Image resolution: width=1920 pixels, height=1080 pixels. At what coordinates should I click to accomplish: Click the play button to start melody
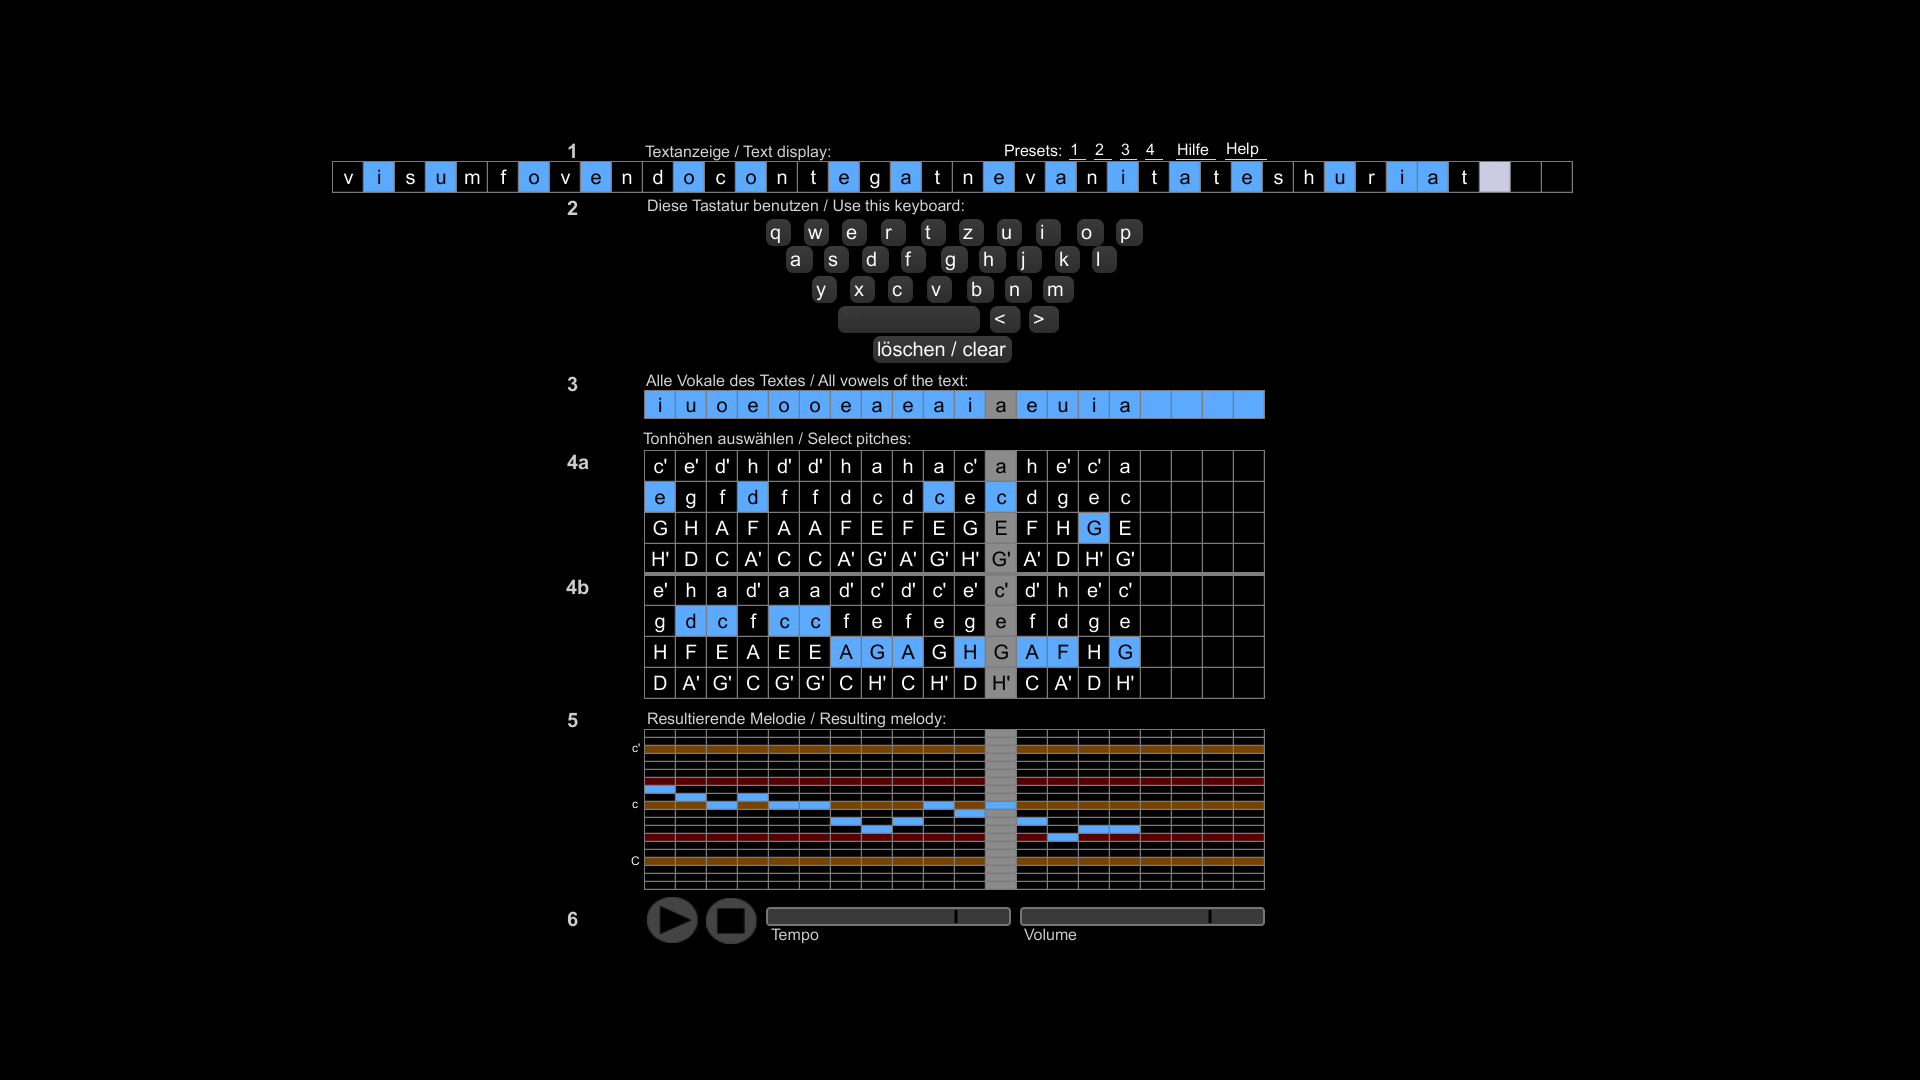670,919
